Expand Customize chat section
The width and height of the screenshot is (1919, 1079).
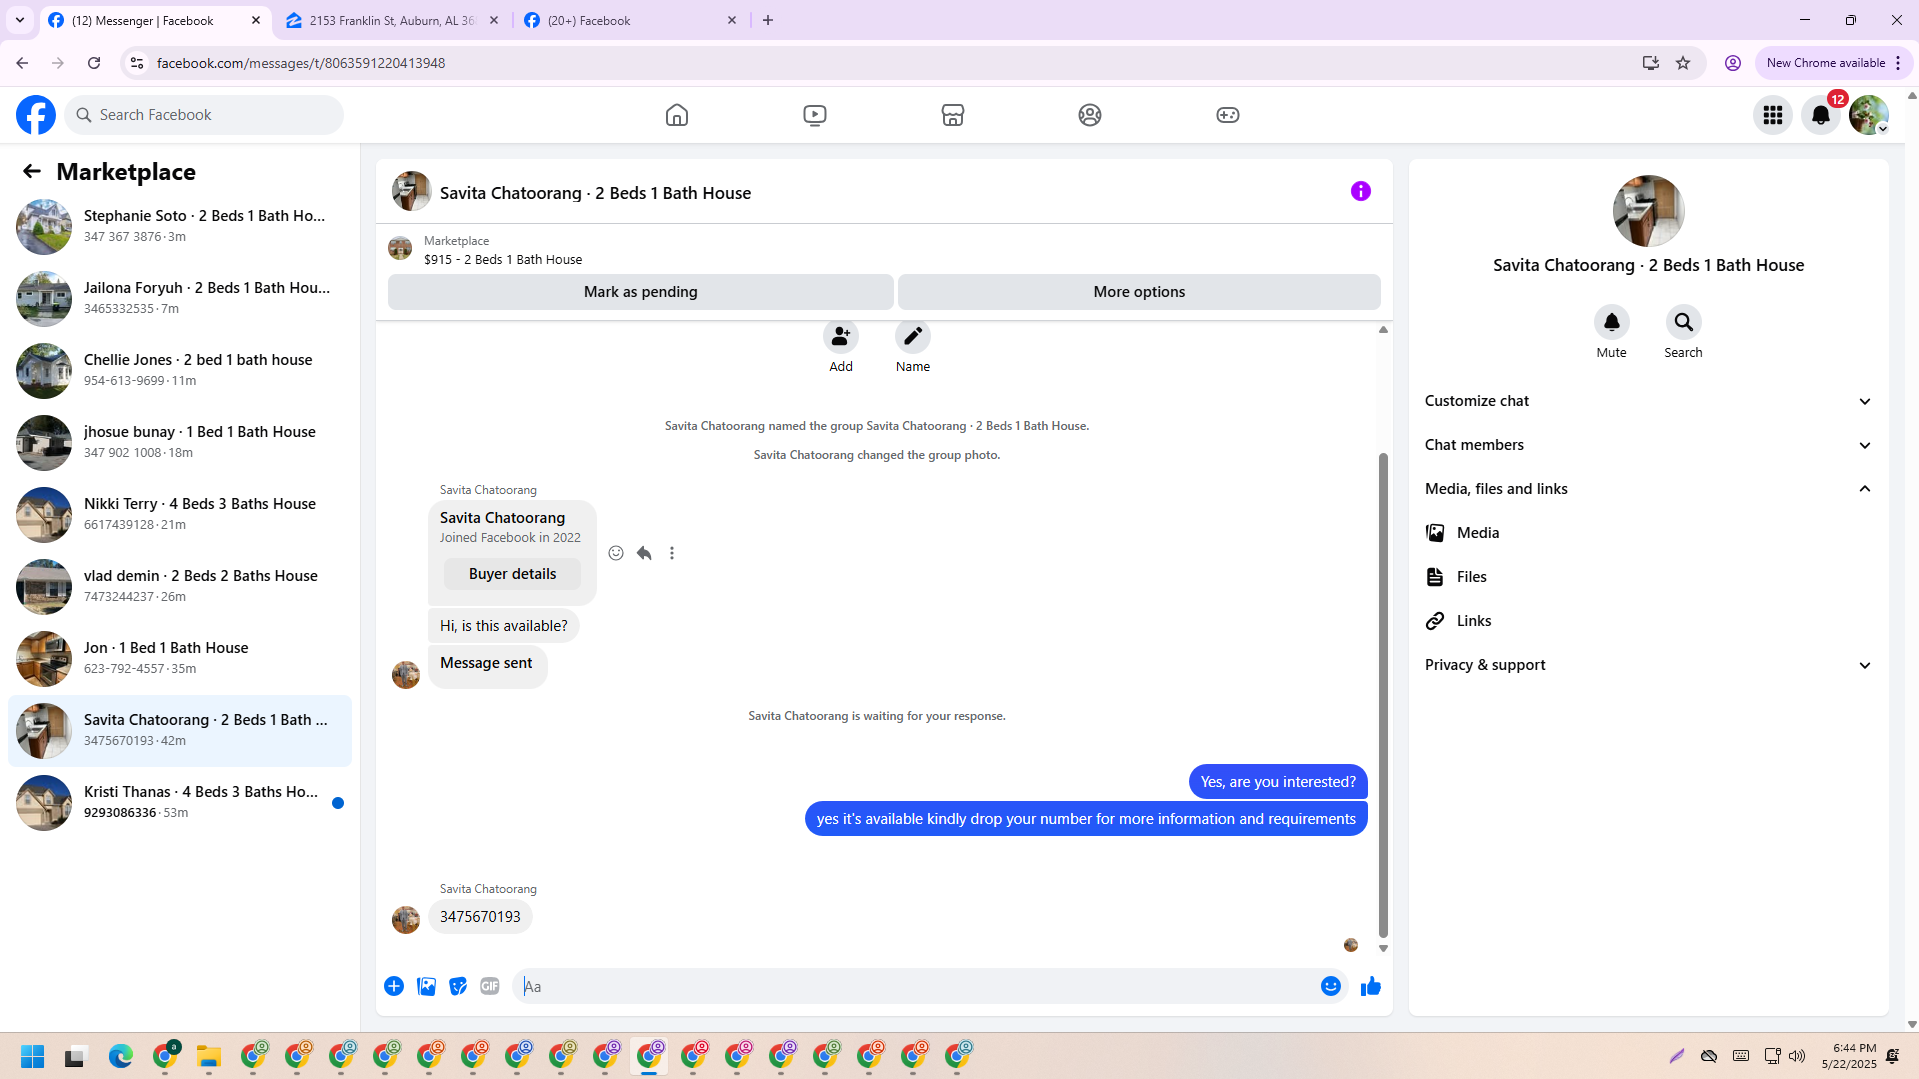[x=1648, y=401]
